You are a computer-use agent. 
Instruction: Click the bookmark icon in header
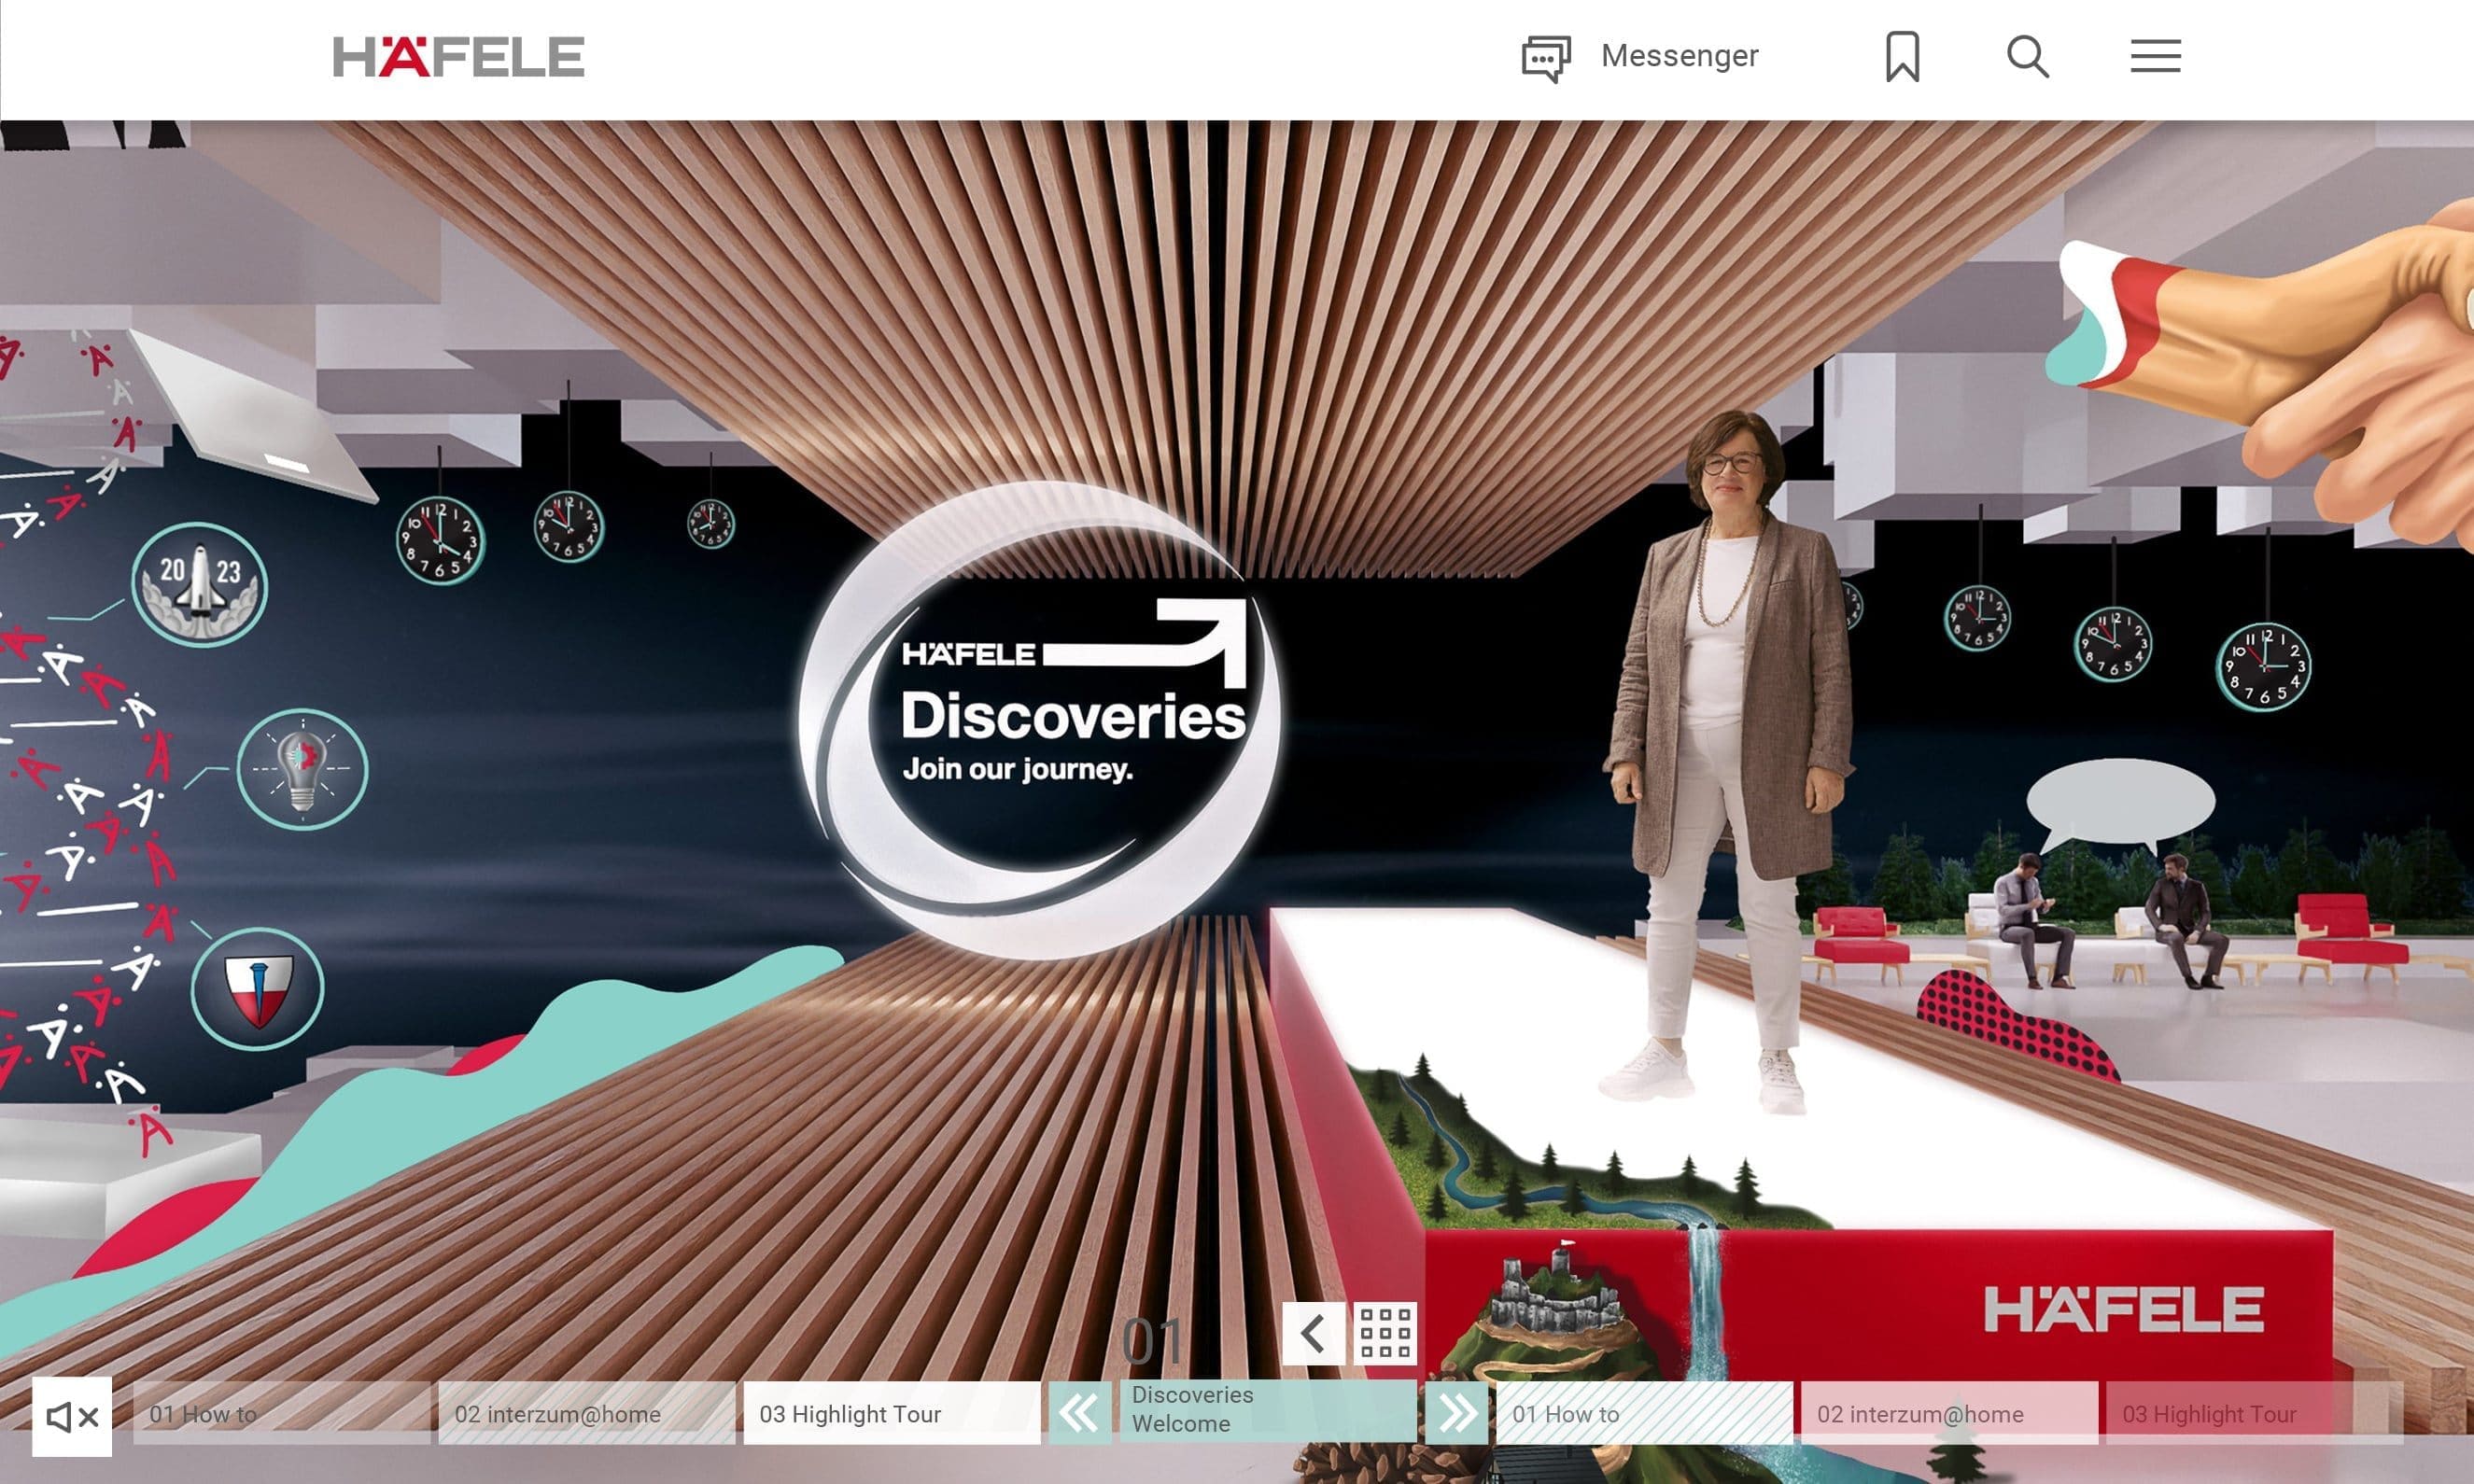coord(1902,56)
